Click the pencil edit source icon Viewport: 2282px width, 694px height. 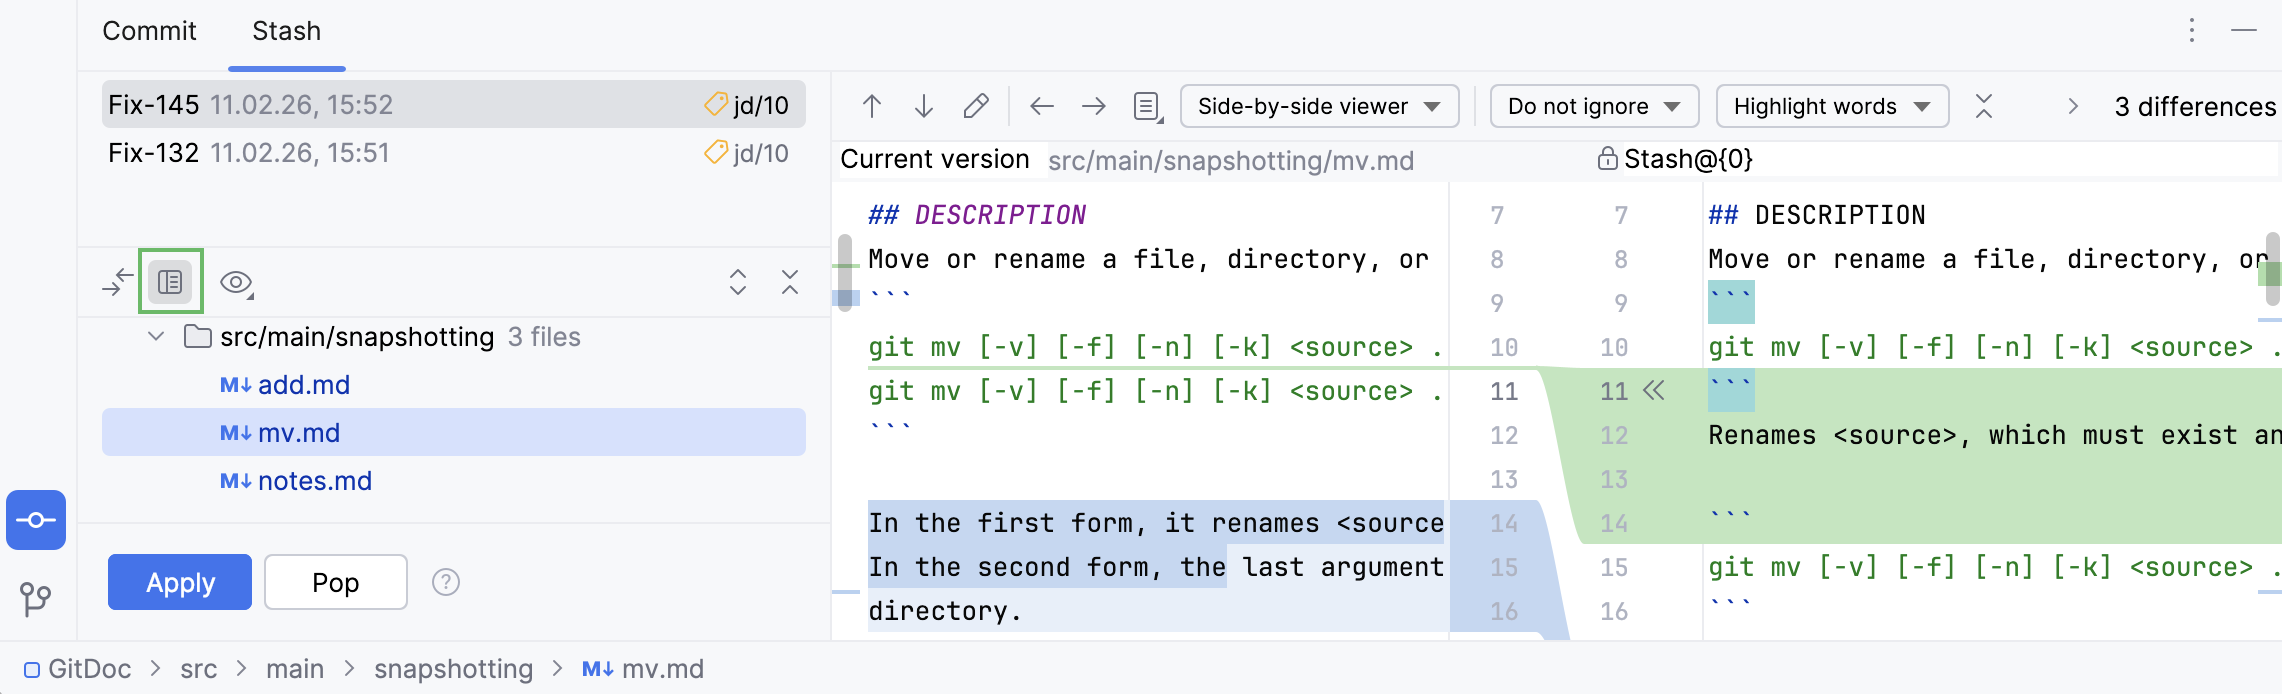pyautogui.click(x=976, y=106)
